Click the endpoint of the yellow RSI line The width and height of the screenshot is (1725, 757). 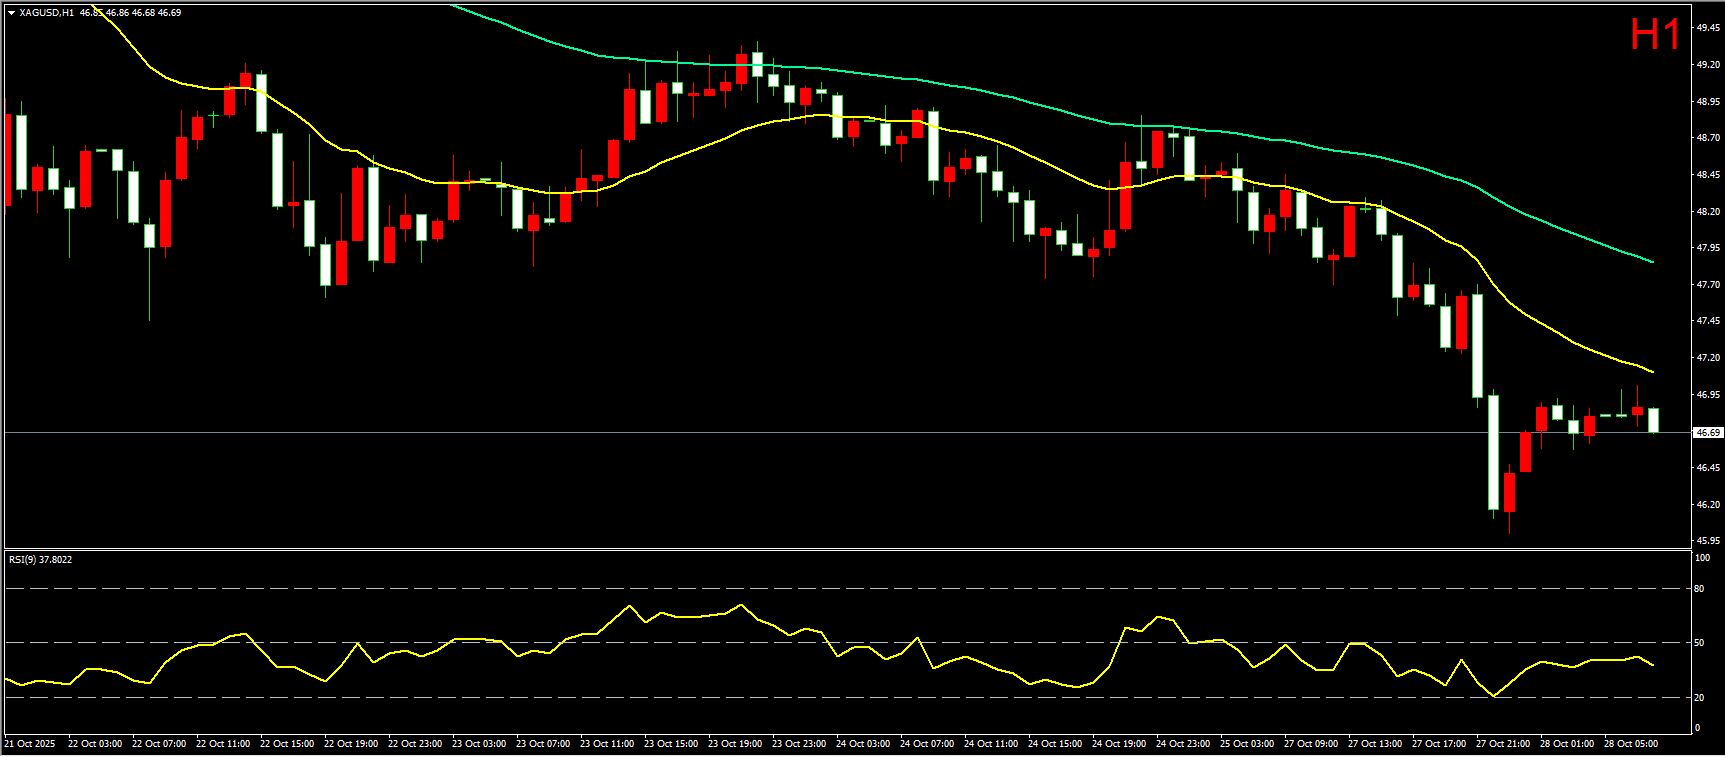(x=1653, y=665)
